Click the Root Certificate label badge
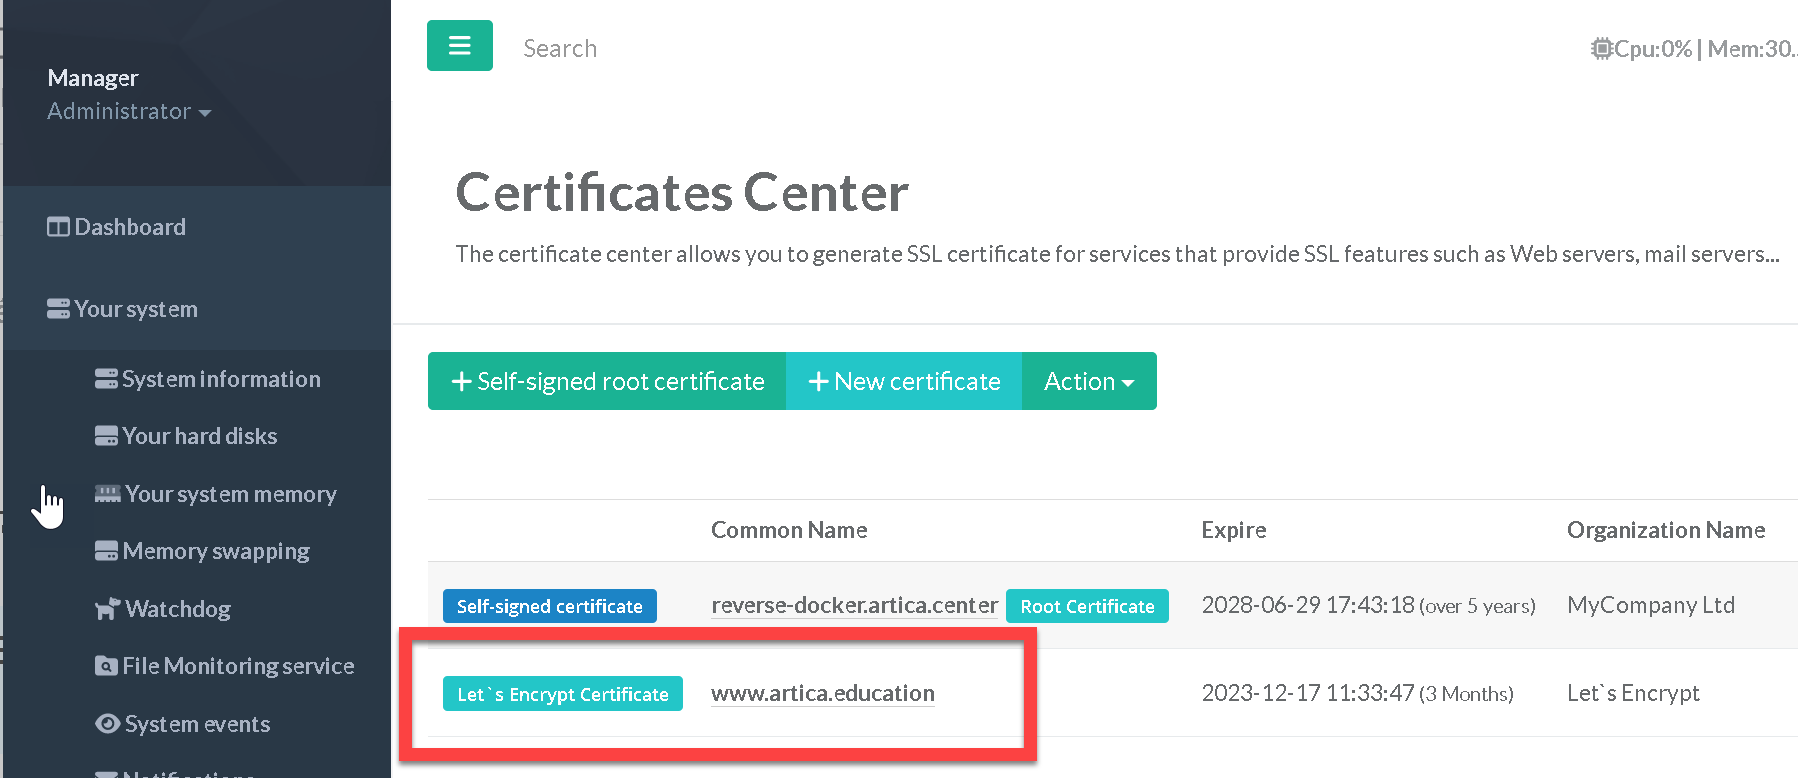This screenshot has height=778, width=1798. click(x=1087, y=606)
